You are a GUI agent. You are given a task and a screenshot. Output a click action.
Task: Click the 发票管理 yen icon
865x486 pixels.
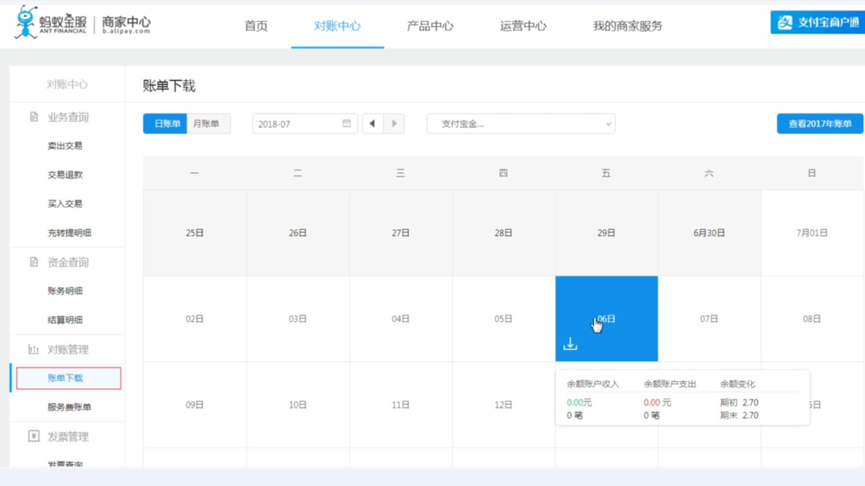coord(33,437)
